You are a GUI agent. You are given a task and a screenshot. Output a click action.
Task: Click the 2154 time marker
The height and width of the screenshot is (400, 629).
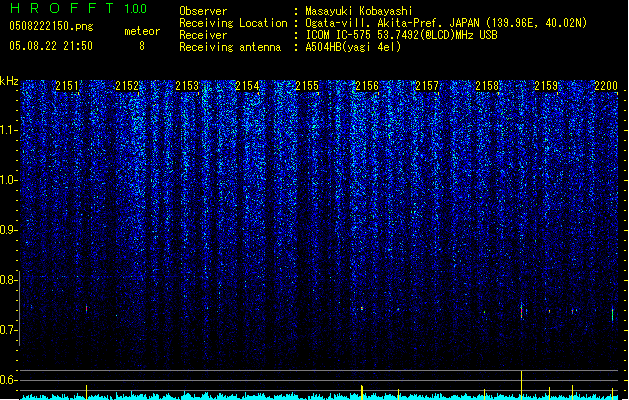pos(247,85)
